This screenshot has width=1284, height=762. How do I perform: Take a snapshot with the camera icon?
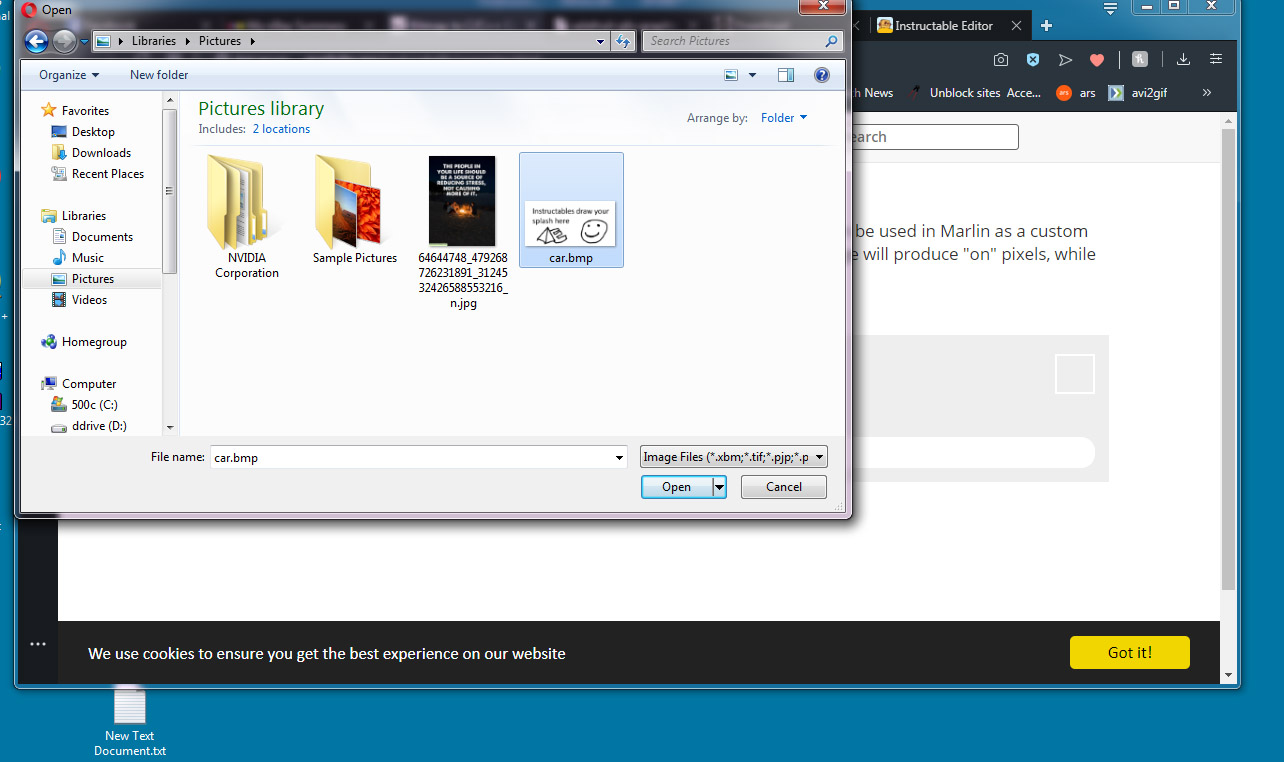click(x=1000, y=60)
